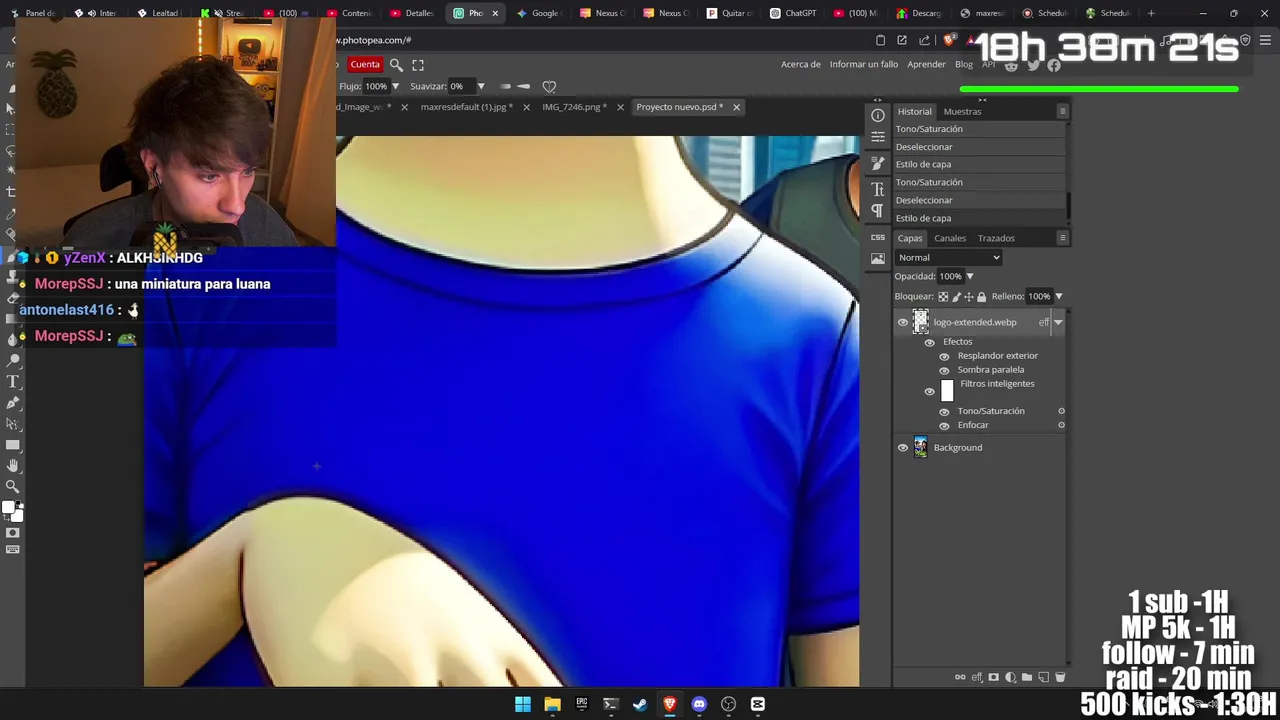Open the Paragraph side panel icon
This screenshot has width=1280, height=720.
coord(878,211)
